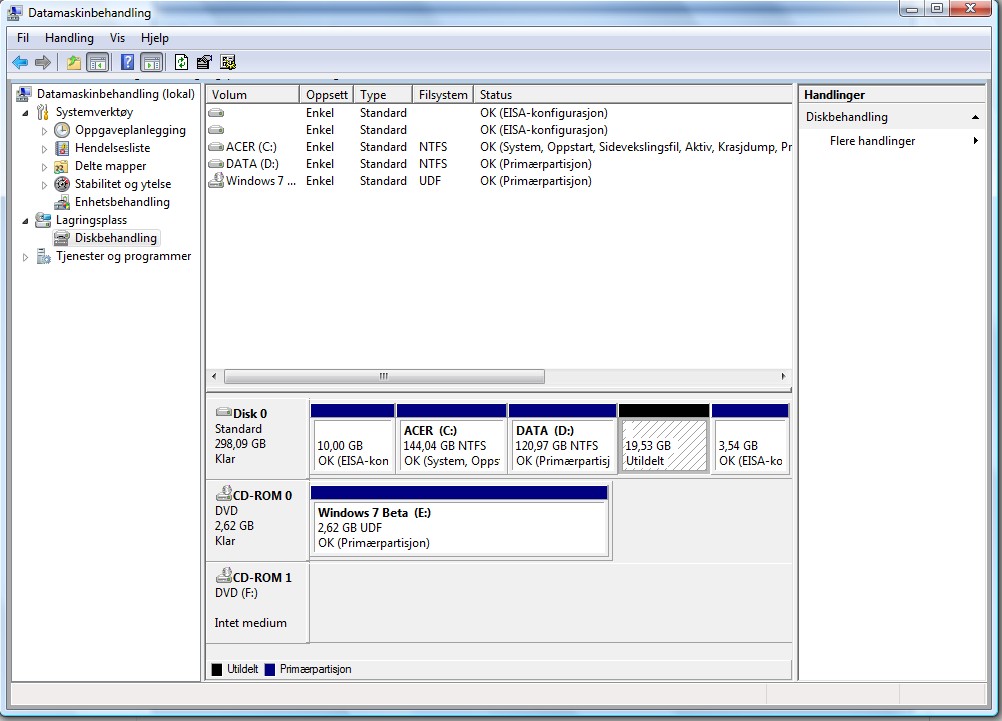
Task: Expand the Flere handlinger submenu arrow
Action: (x=975, y=141)
